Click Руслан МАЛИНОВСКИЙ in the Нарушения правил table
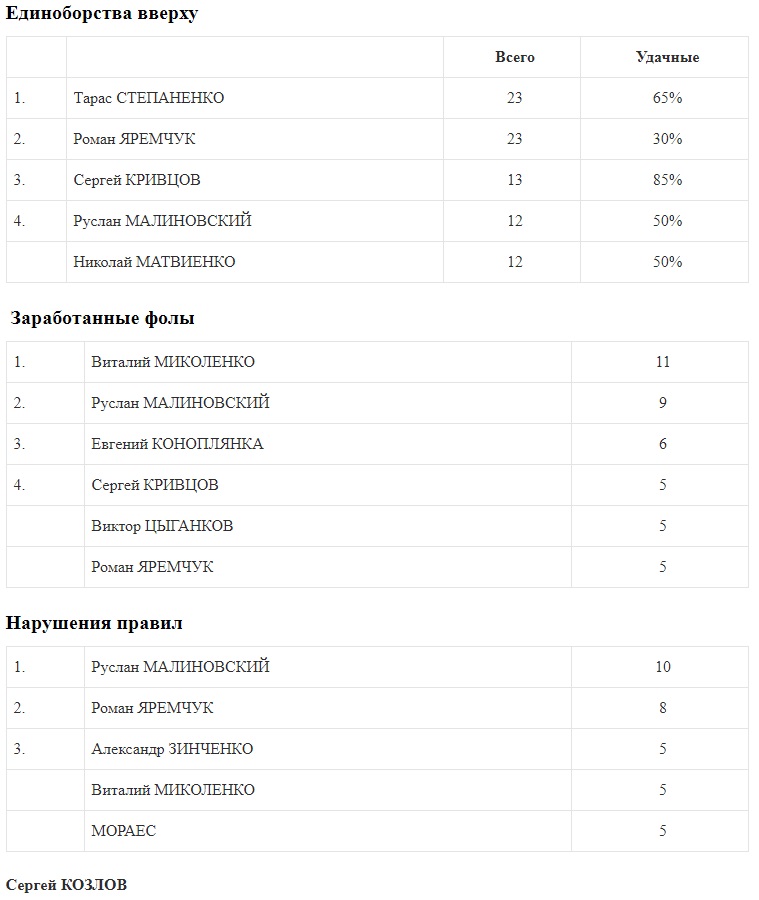Viewport: 759px width, 900px height. point(180,667)
